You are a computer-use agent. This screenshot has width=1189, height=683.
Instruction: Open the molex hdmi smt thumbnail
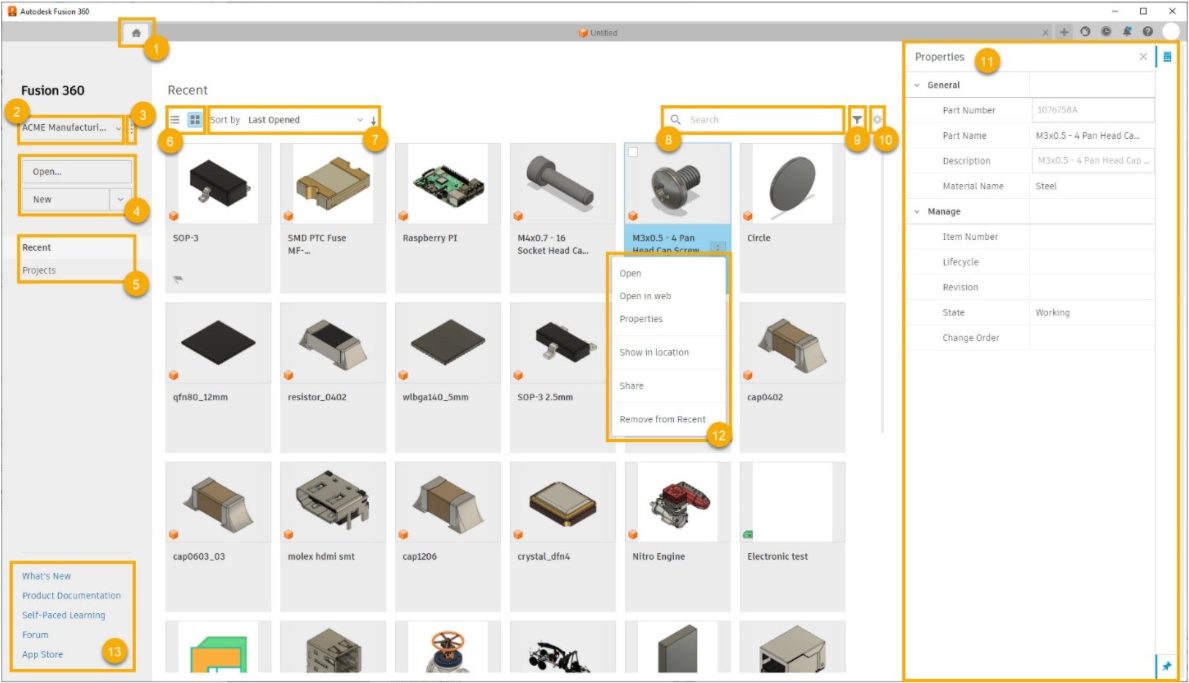click(x=333, y=502)
